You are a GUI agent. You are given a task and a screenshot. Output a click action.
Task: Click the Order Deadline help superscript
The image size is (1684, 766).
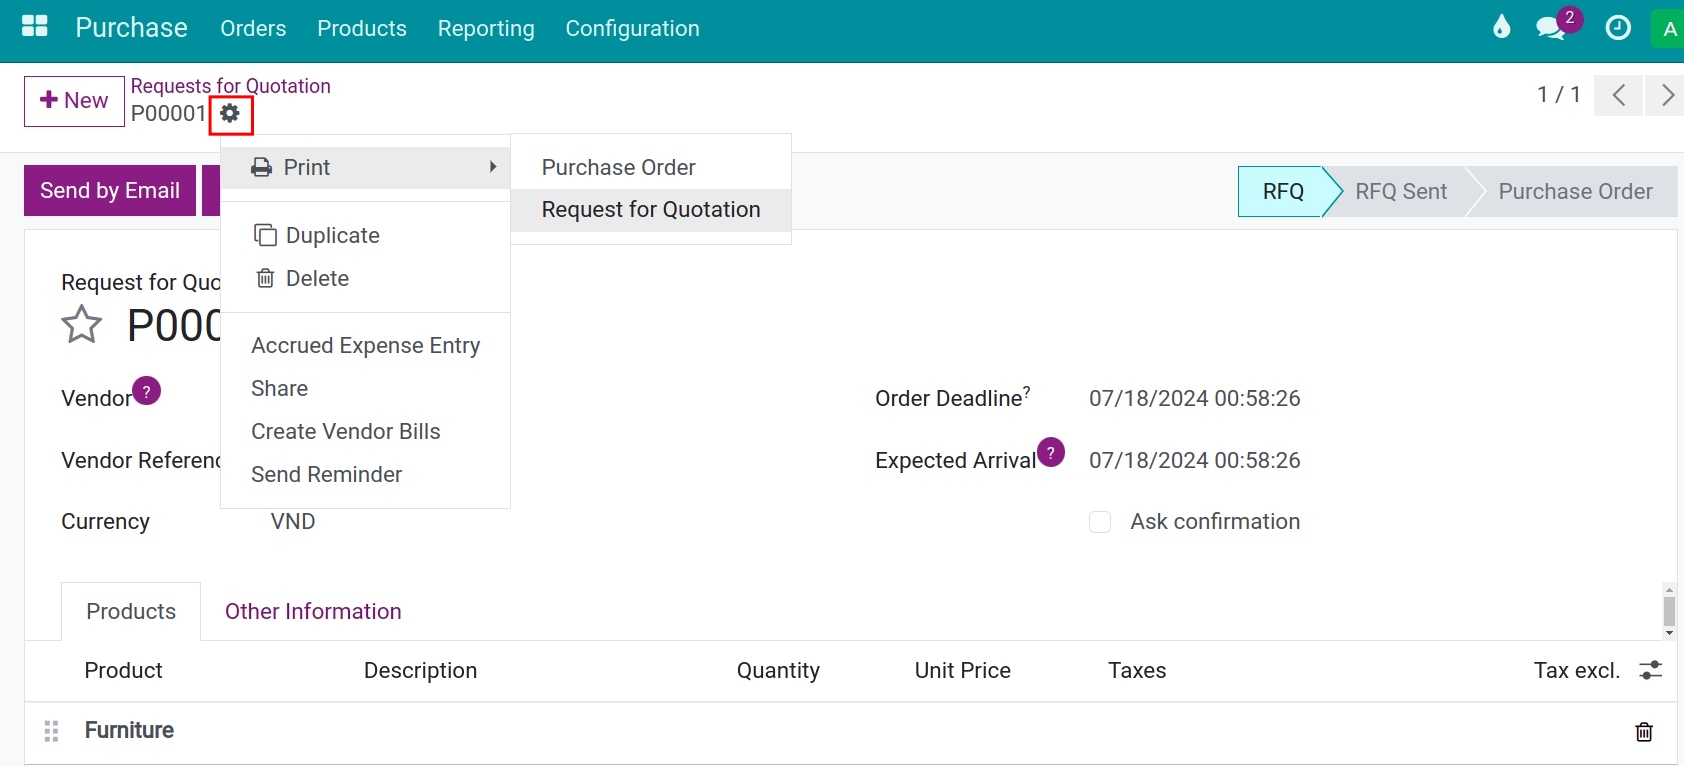1026,392
